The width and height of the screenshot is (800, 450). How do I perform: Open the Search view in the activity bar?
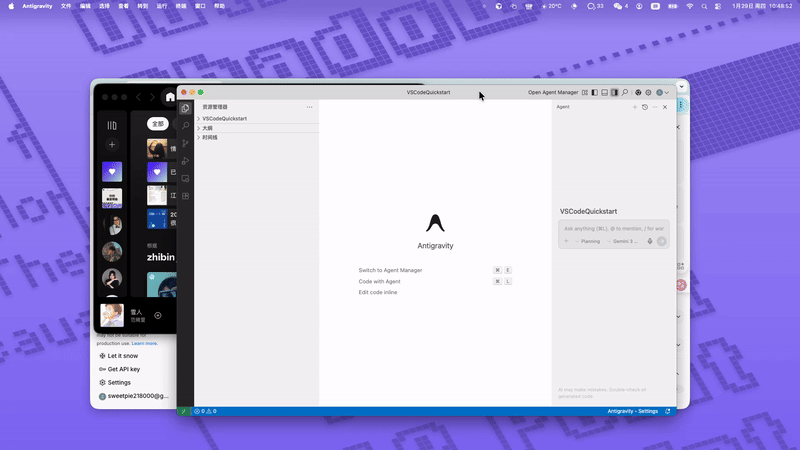coord(185,126)
